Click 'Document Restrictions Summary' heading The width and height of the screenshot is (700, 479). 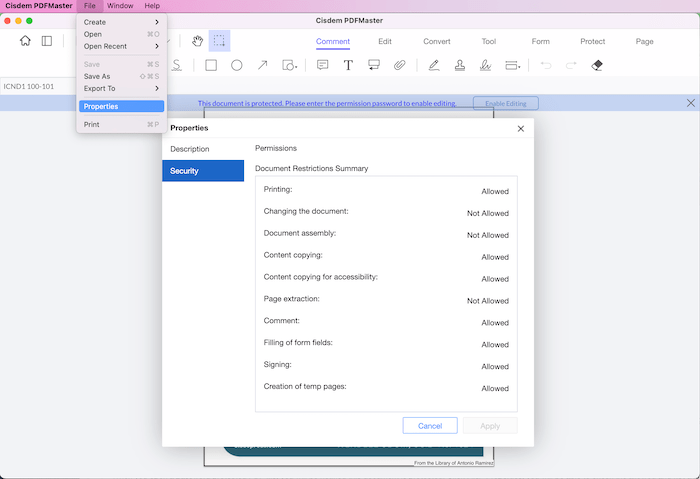pyautogui.click(x=312, y=168)
